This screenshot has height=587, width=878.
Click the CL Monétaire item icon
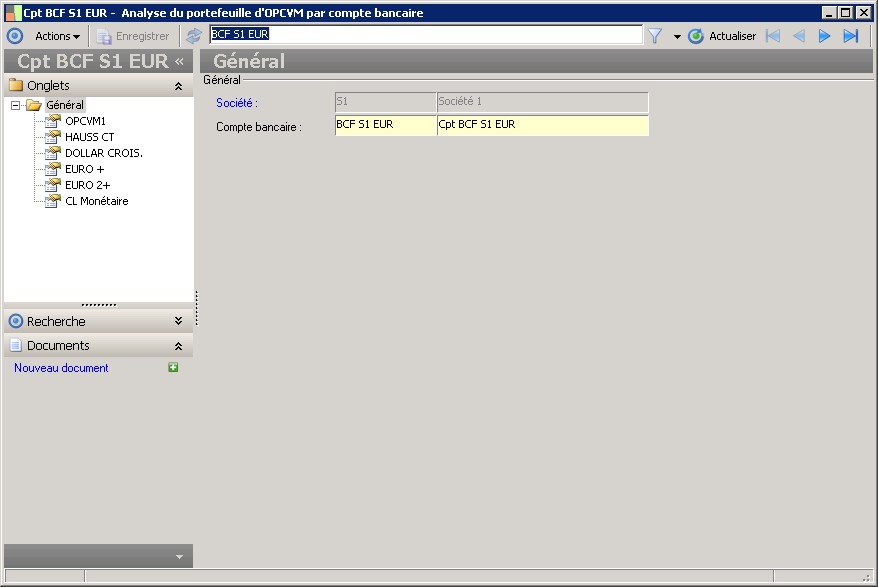coord(53,201)
